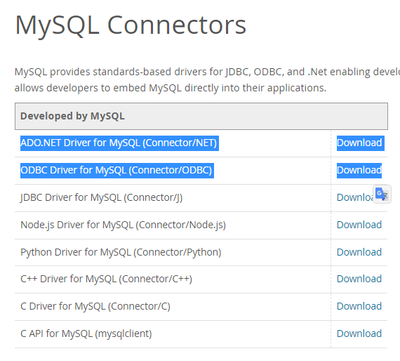Open ODBC Driver for MySQL link
This screenshot has height=361, width=400.
point(116,170)
